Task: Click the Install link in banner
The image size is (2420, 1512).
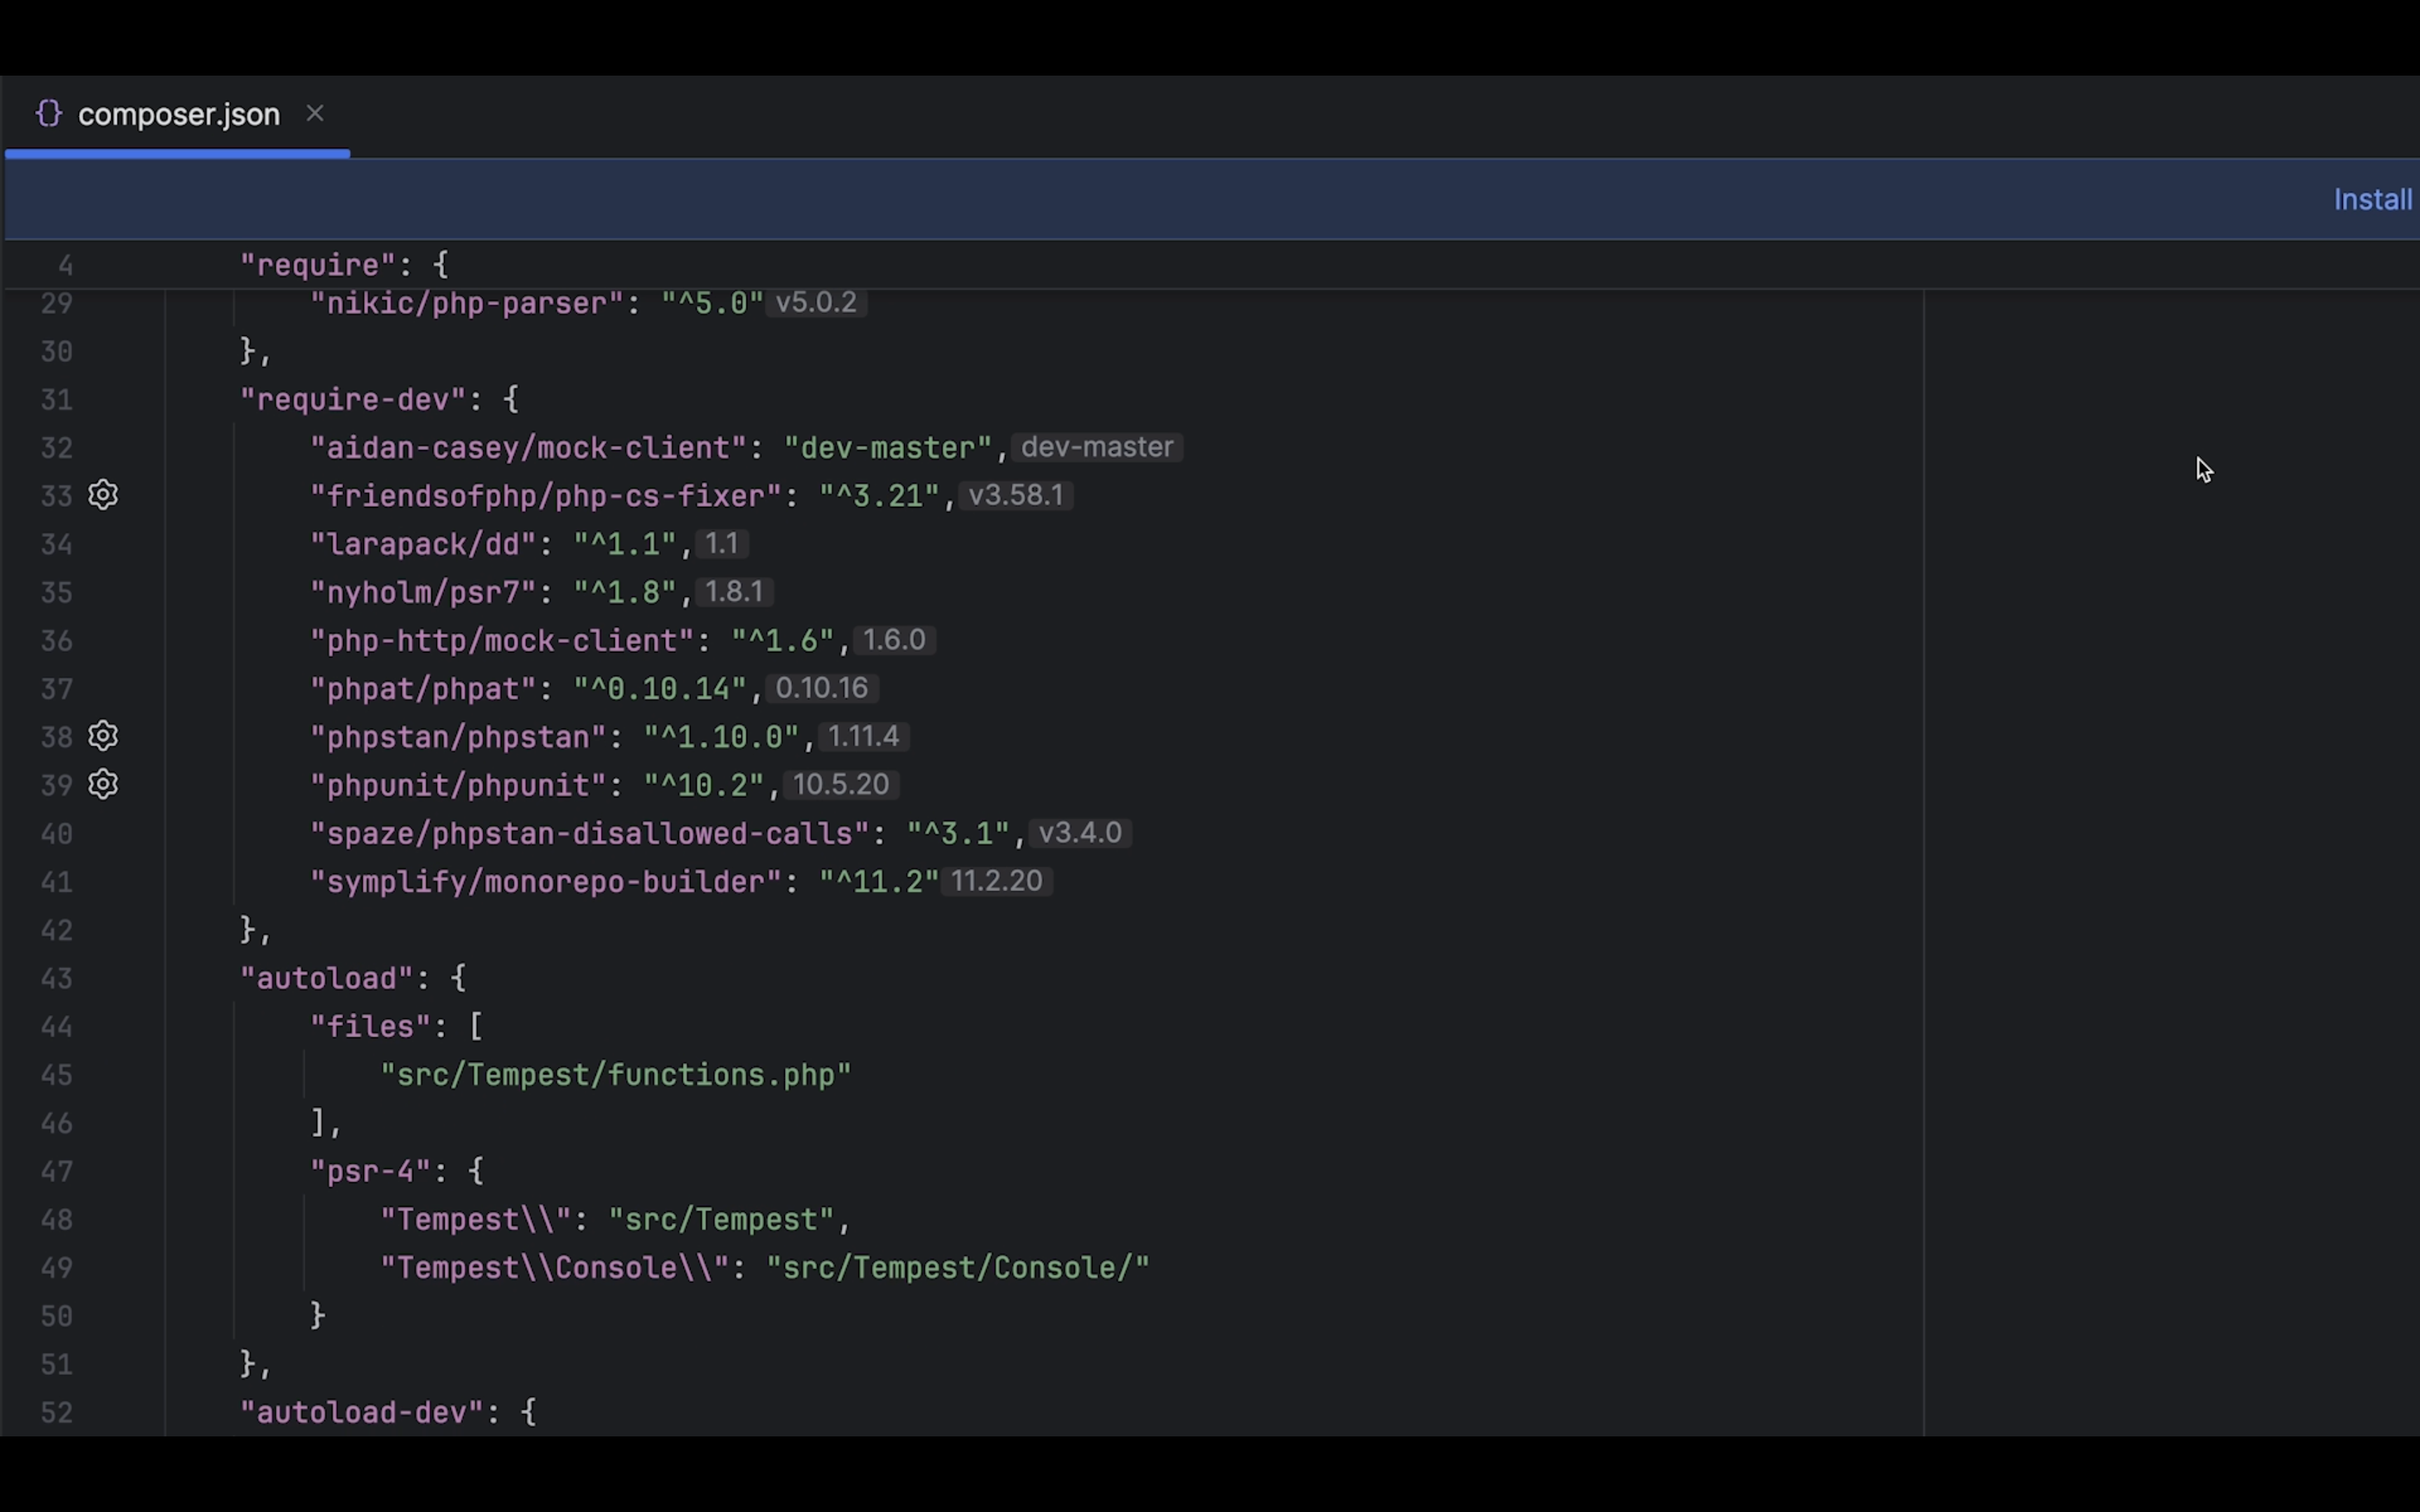Action: tap(2372, 200)
